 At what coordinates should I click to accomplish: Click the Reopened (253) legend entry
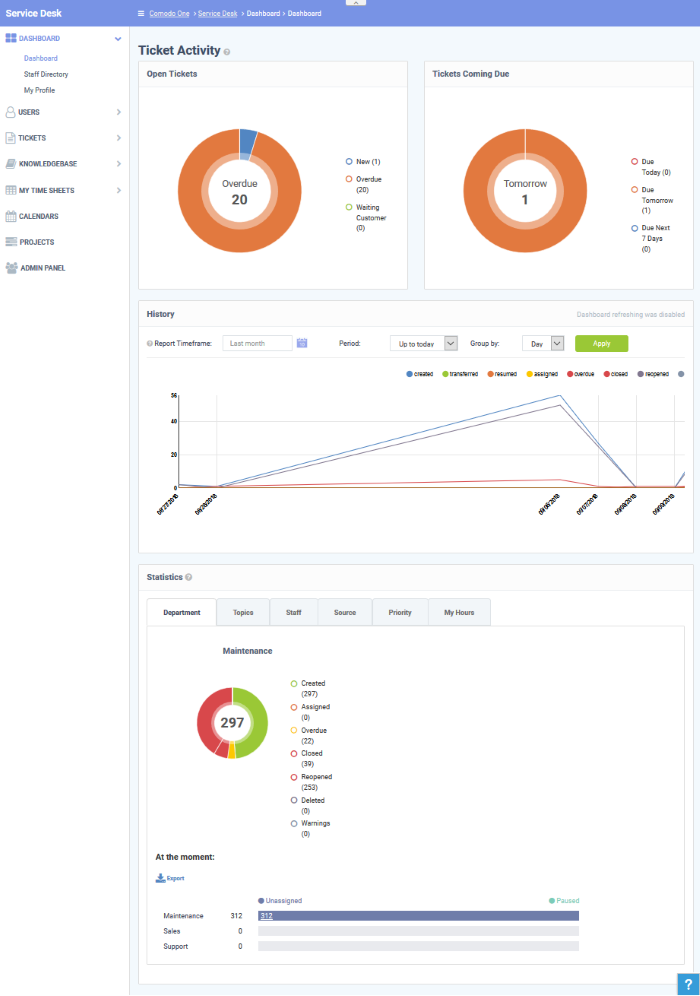pyautogui.click(x=311, y=782)
